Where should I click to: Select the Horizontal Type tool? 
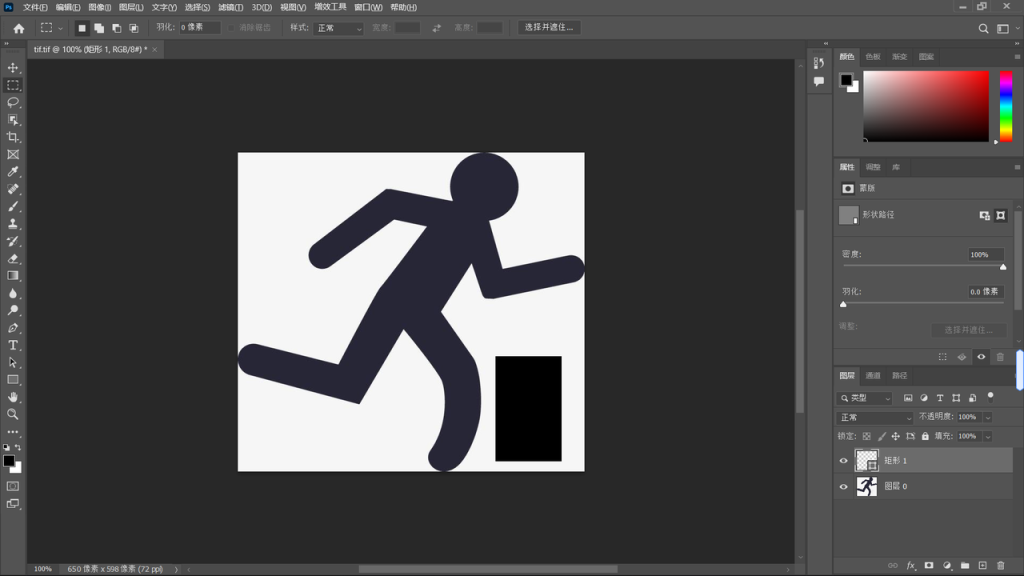point(13,345)
